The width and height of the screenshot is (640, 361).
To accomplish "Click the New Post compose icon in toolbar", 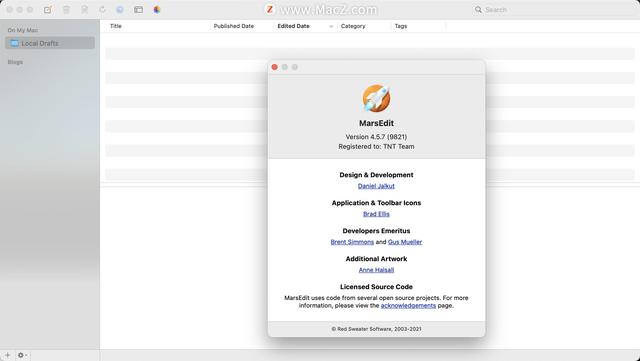I will (48, 9).
